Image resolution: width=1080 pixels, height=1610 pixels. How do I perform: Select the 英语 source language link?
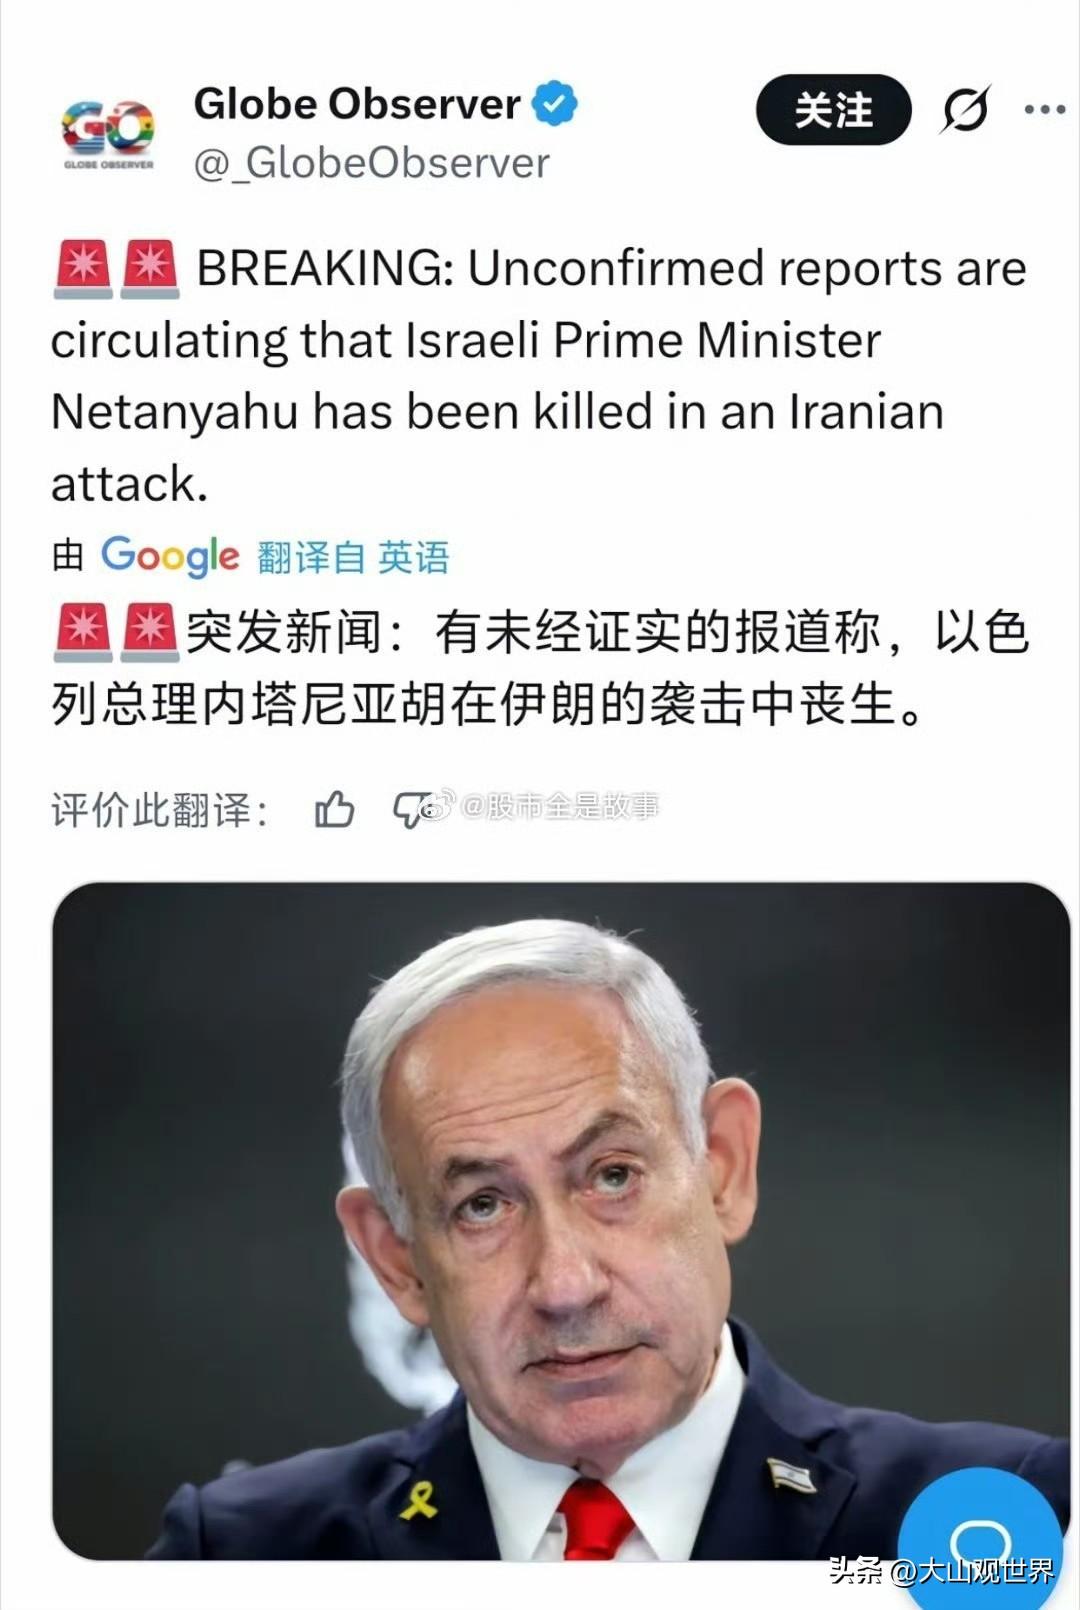(414, 557)
